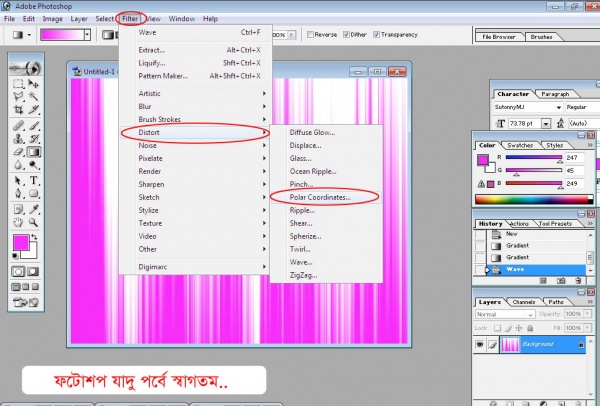The height and width of the screenshot is (406, 600).
Task: Select the Dodge tool
Action: (x=34, y=165)
